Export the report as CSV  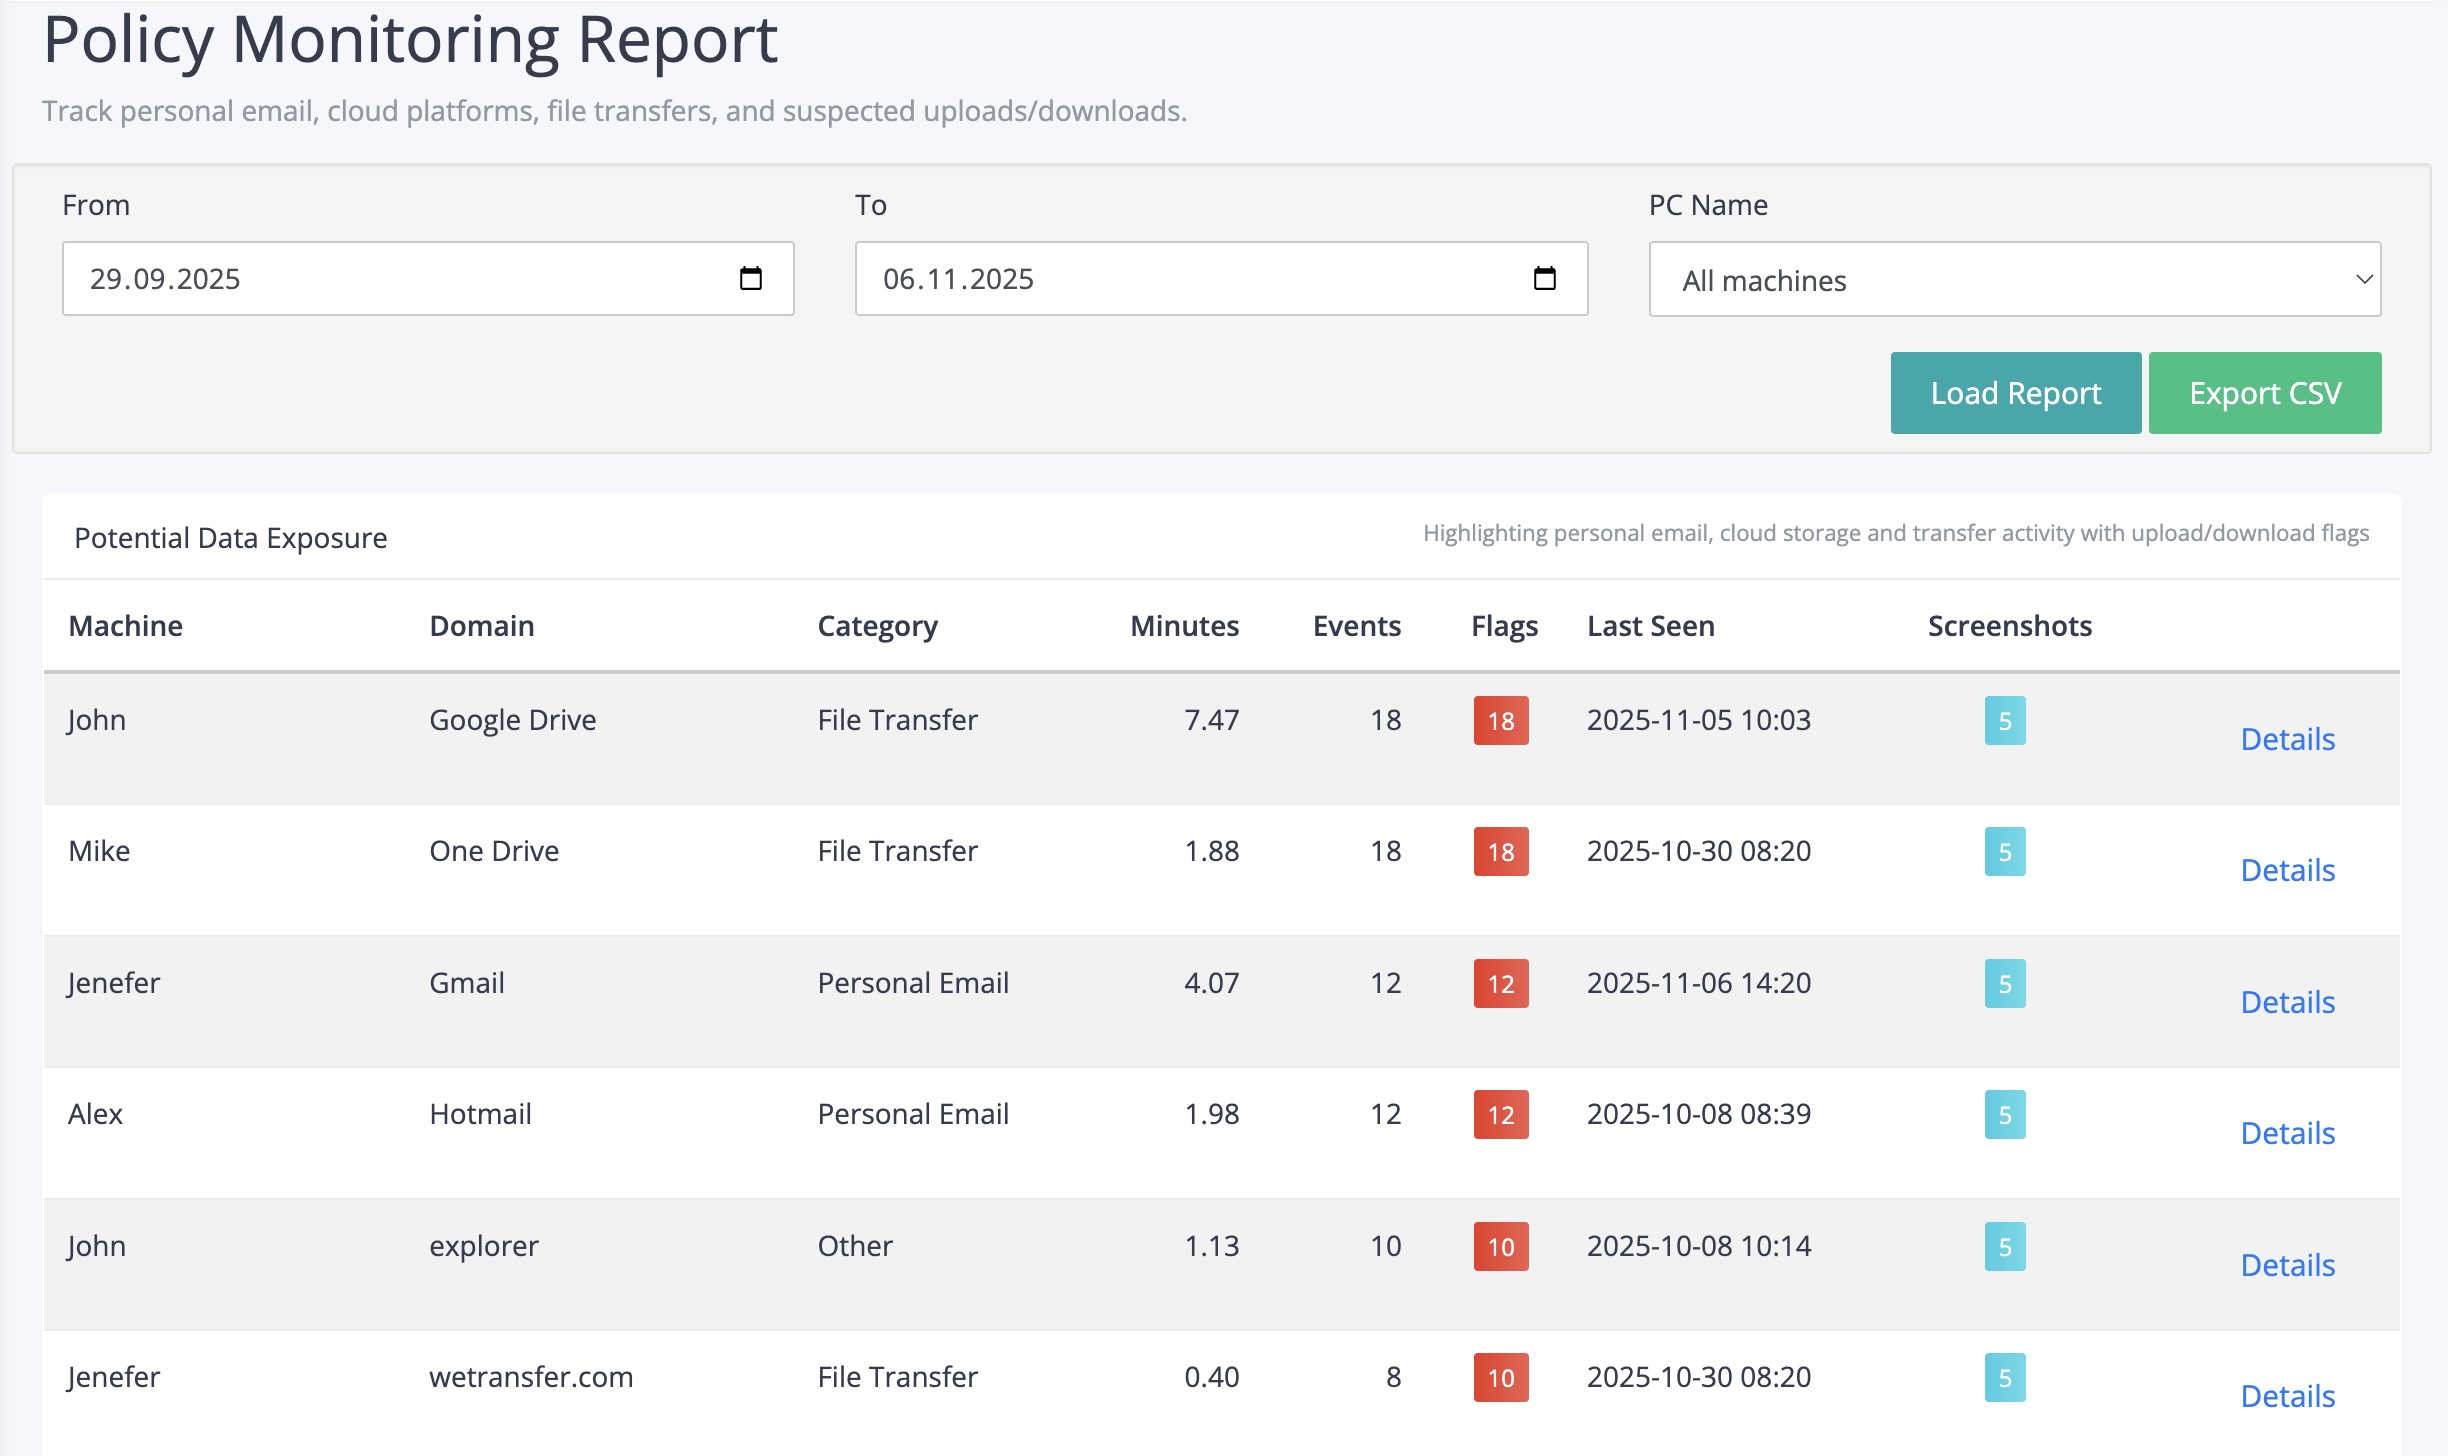2265,392
